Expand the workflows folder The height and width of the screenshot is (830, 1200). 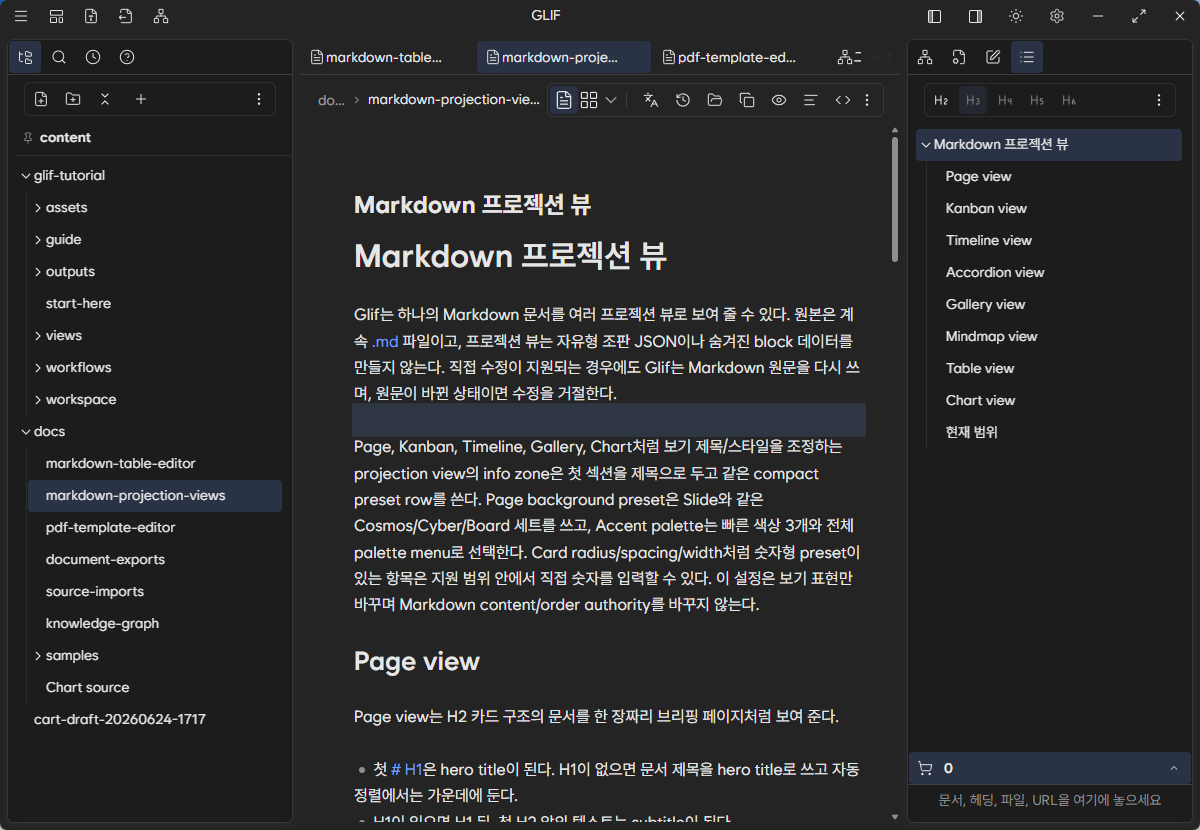[x=38, y=367]
